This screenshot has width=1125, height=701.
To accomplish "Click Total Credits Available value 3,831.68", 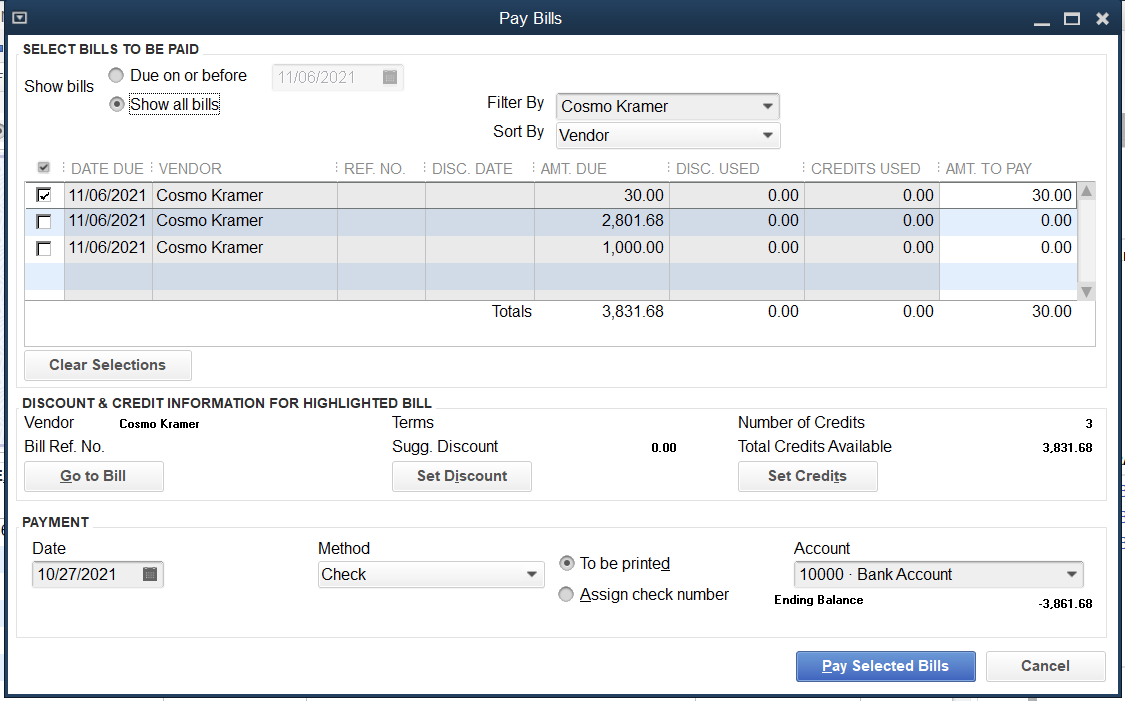I will click(x=1067, y=448).
